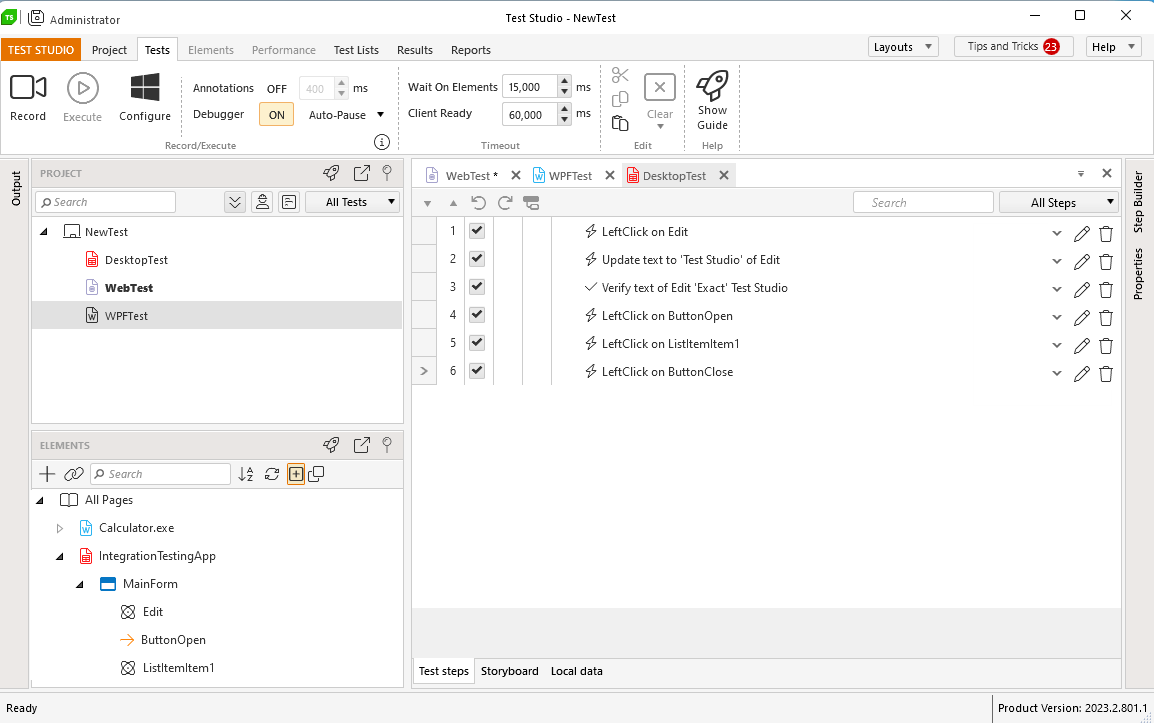Open the Project ribbon tab

pos(109,49)
